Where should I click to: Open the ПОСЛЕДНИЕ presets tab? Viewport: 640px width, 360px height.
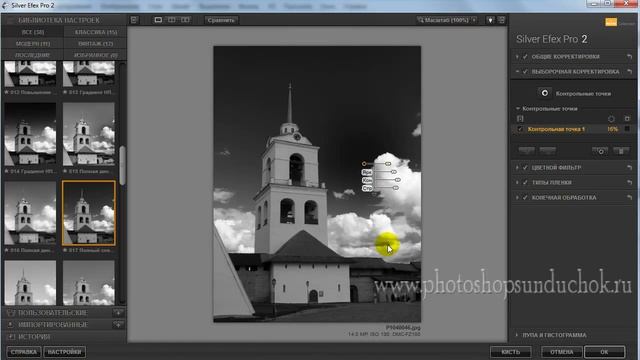point(33,55)
